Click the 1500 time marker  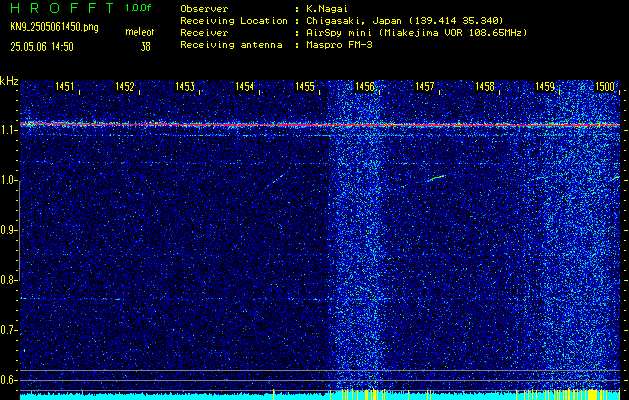[605, 86]
